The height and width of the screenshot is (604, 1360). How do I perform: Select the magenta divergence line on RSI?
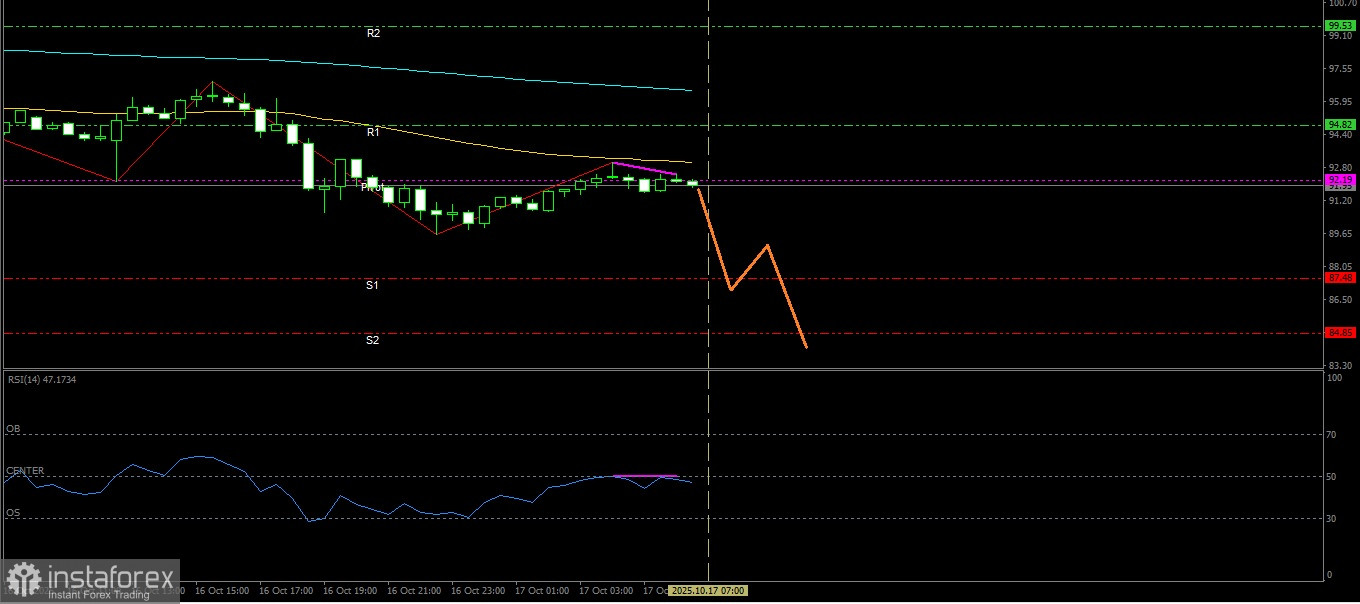pyautogui.click(x=646, y=476)
